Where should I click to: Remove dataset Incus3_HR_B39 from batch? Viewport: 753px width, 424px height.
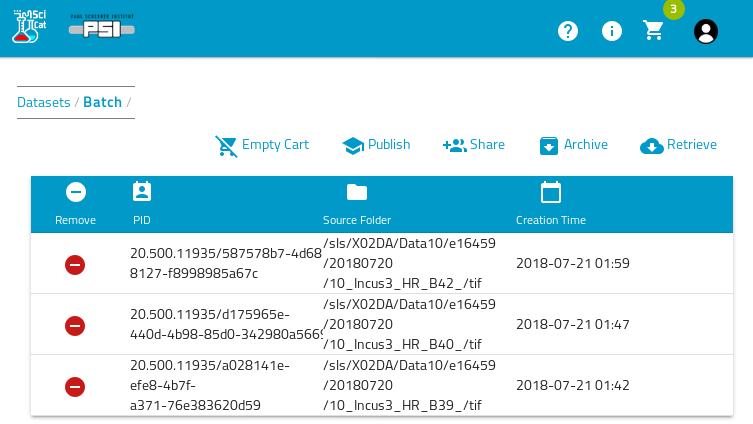click(x=75, y=386)
